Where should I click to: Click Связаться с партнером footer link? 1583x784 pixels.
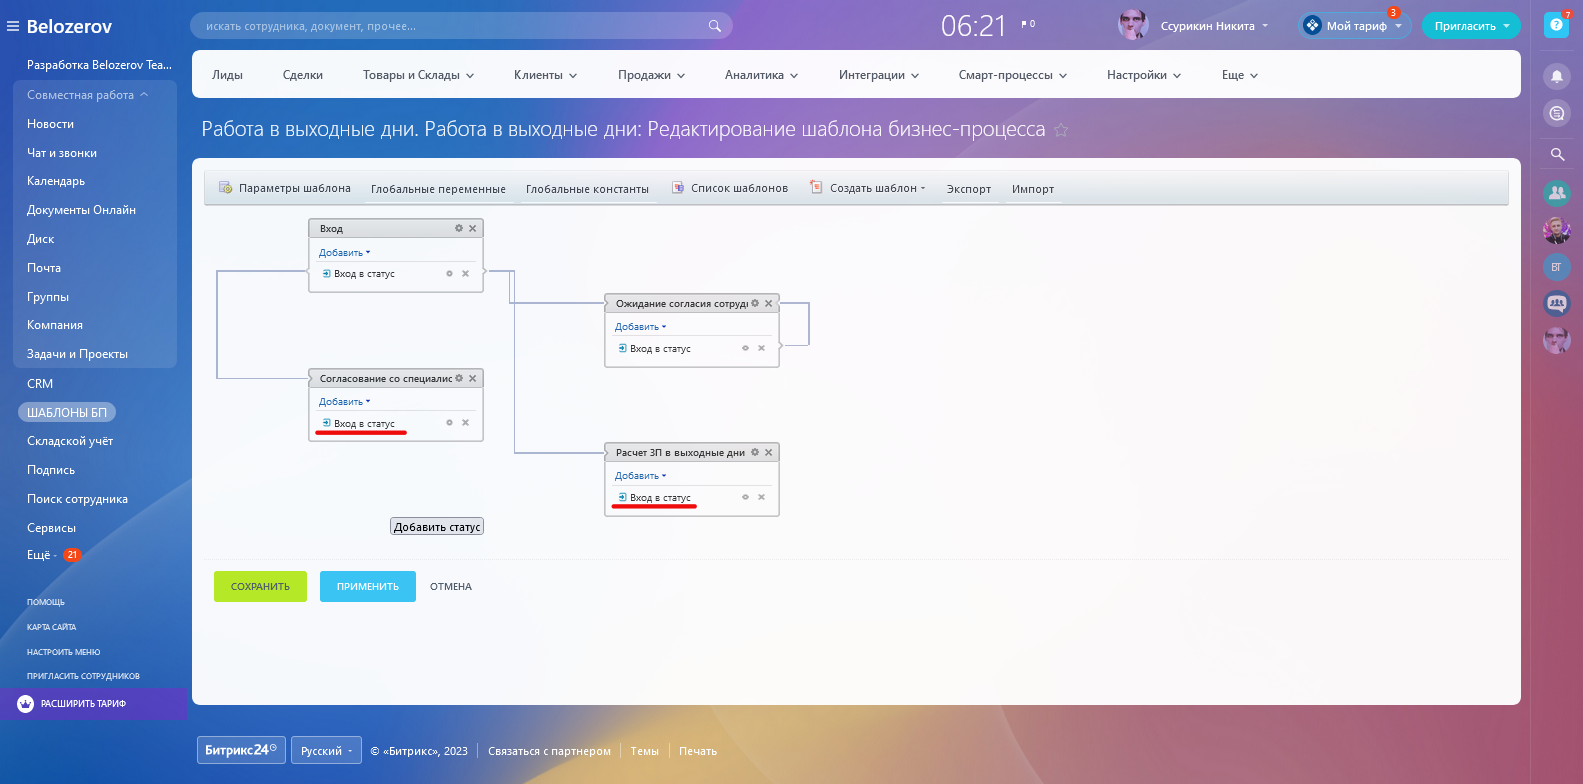point(549,751)
